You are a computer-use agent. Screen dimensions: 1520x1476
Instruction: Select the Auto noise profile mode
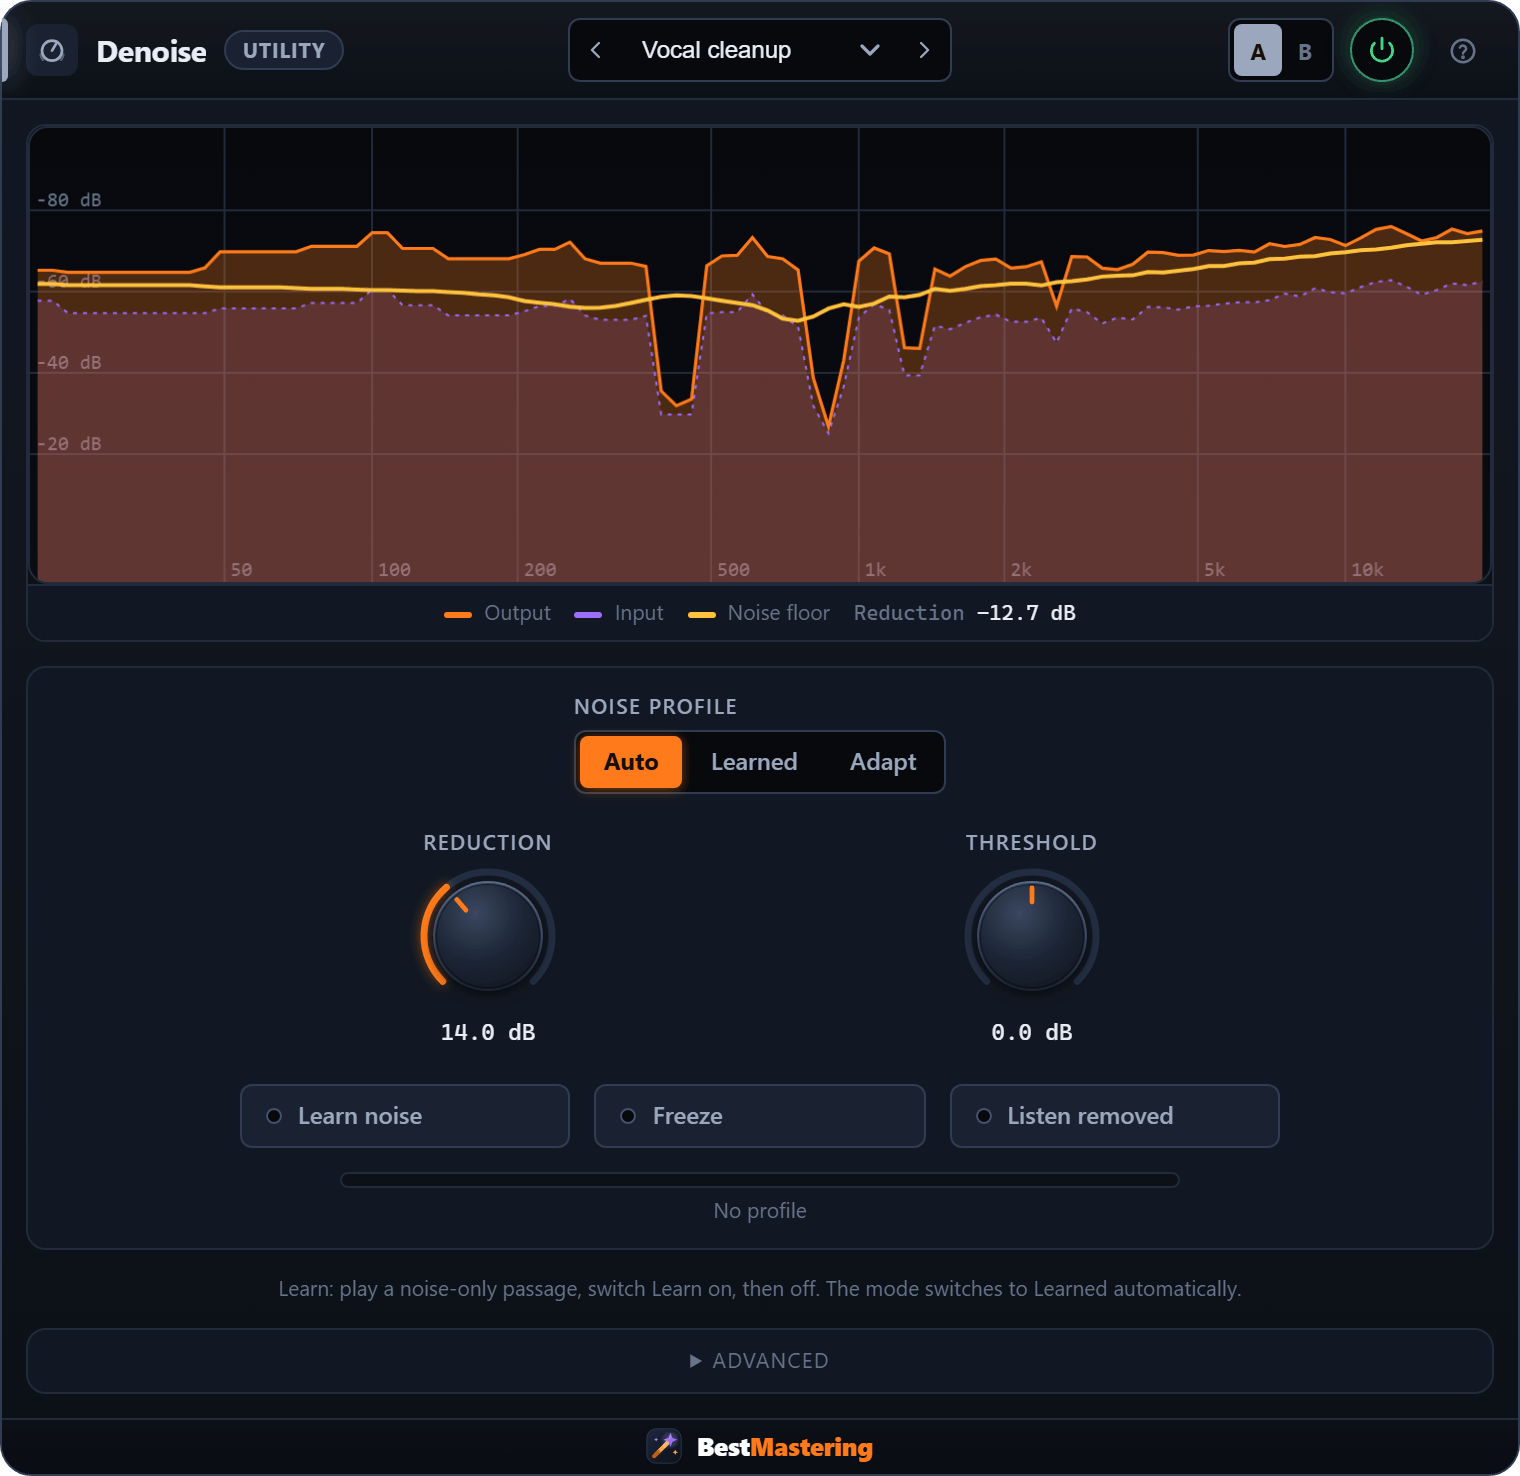[631, 762]
